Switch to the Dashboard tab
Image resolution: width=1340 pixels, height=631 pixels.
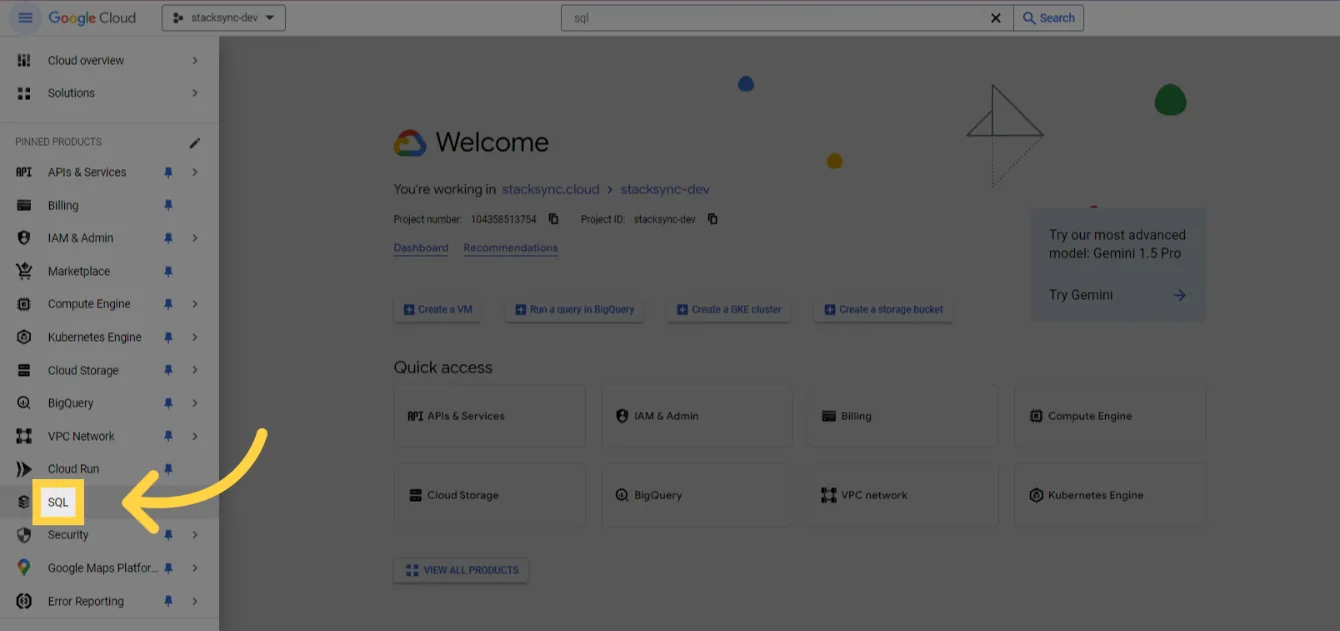tap(421, 248)
